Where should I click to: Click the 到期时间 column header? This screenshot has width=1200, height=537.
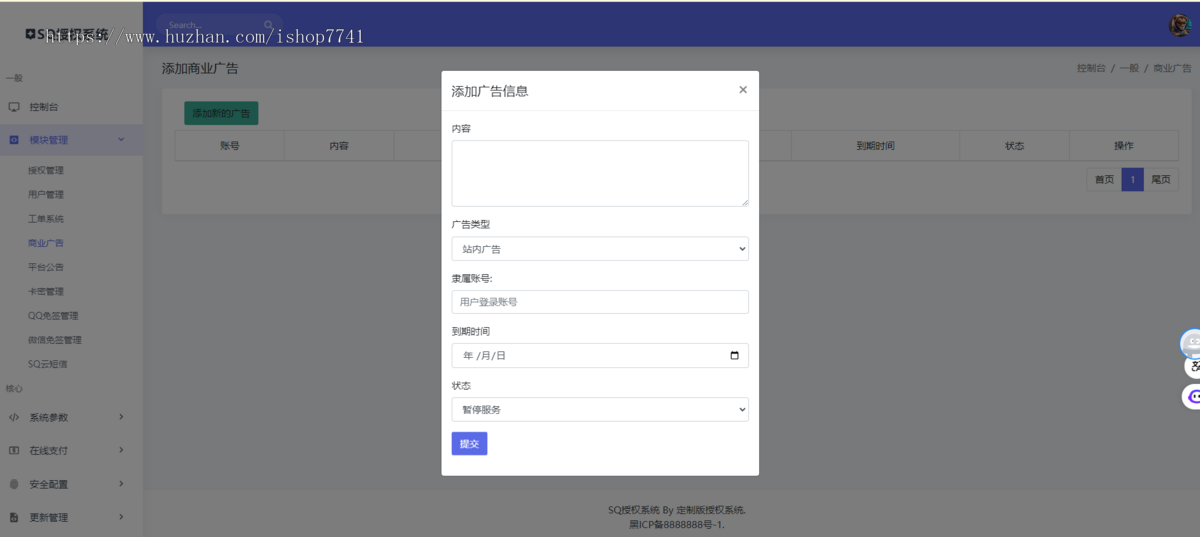tap(875, 146)
